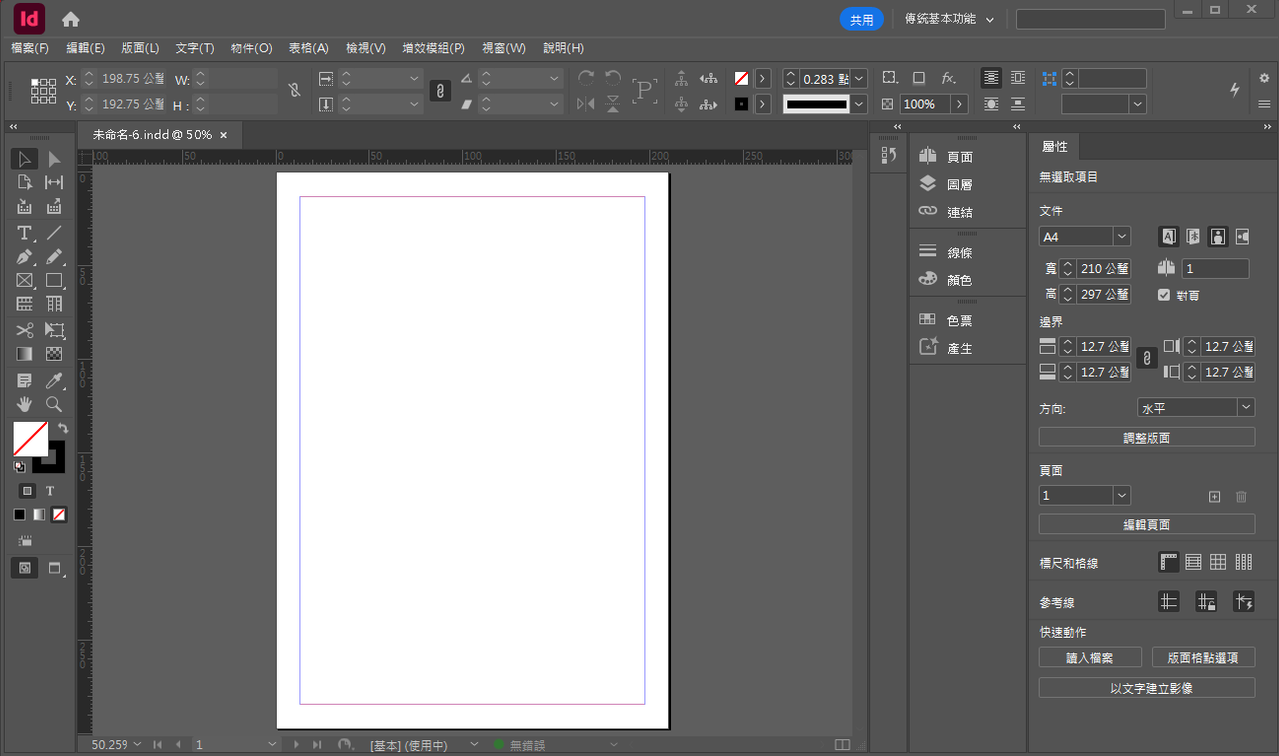1279x756 pixels.
Task: Open the 圖層 (Layers) panel
Action: pos(958,185)
